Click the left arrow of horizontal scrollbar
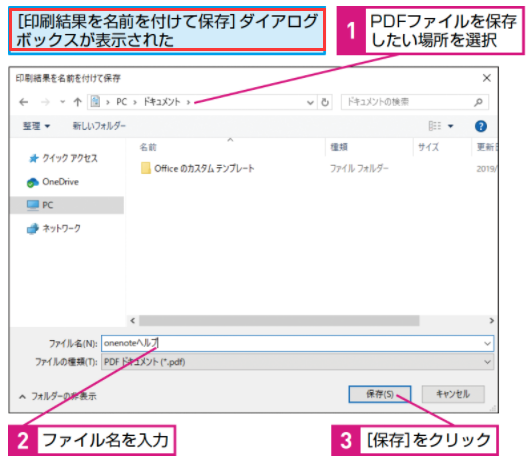 [133, 320]
